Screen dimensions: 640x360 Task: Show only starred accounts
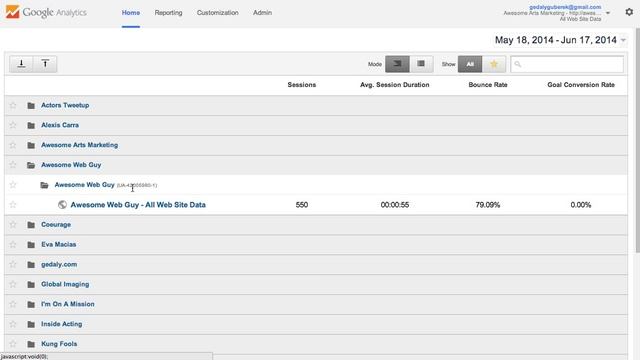(494, 64)
